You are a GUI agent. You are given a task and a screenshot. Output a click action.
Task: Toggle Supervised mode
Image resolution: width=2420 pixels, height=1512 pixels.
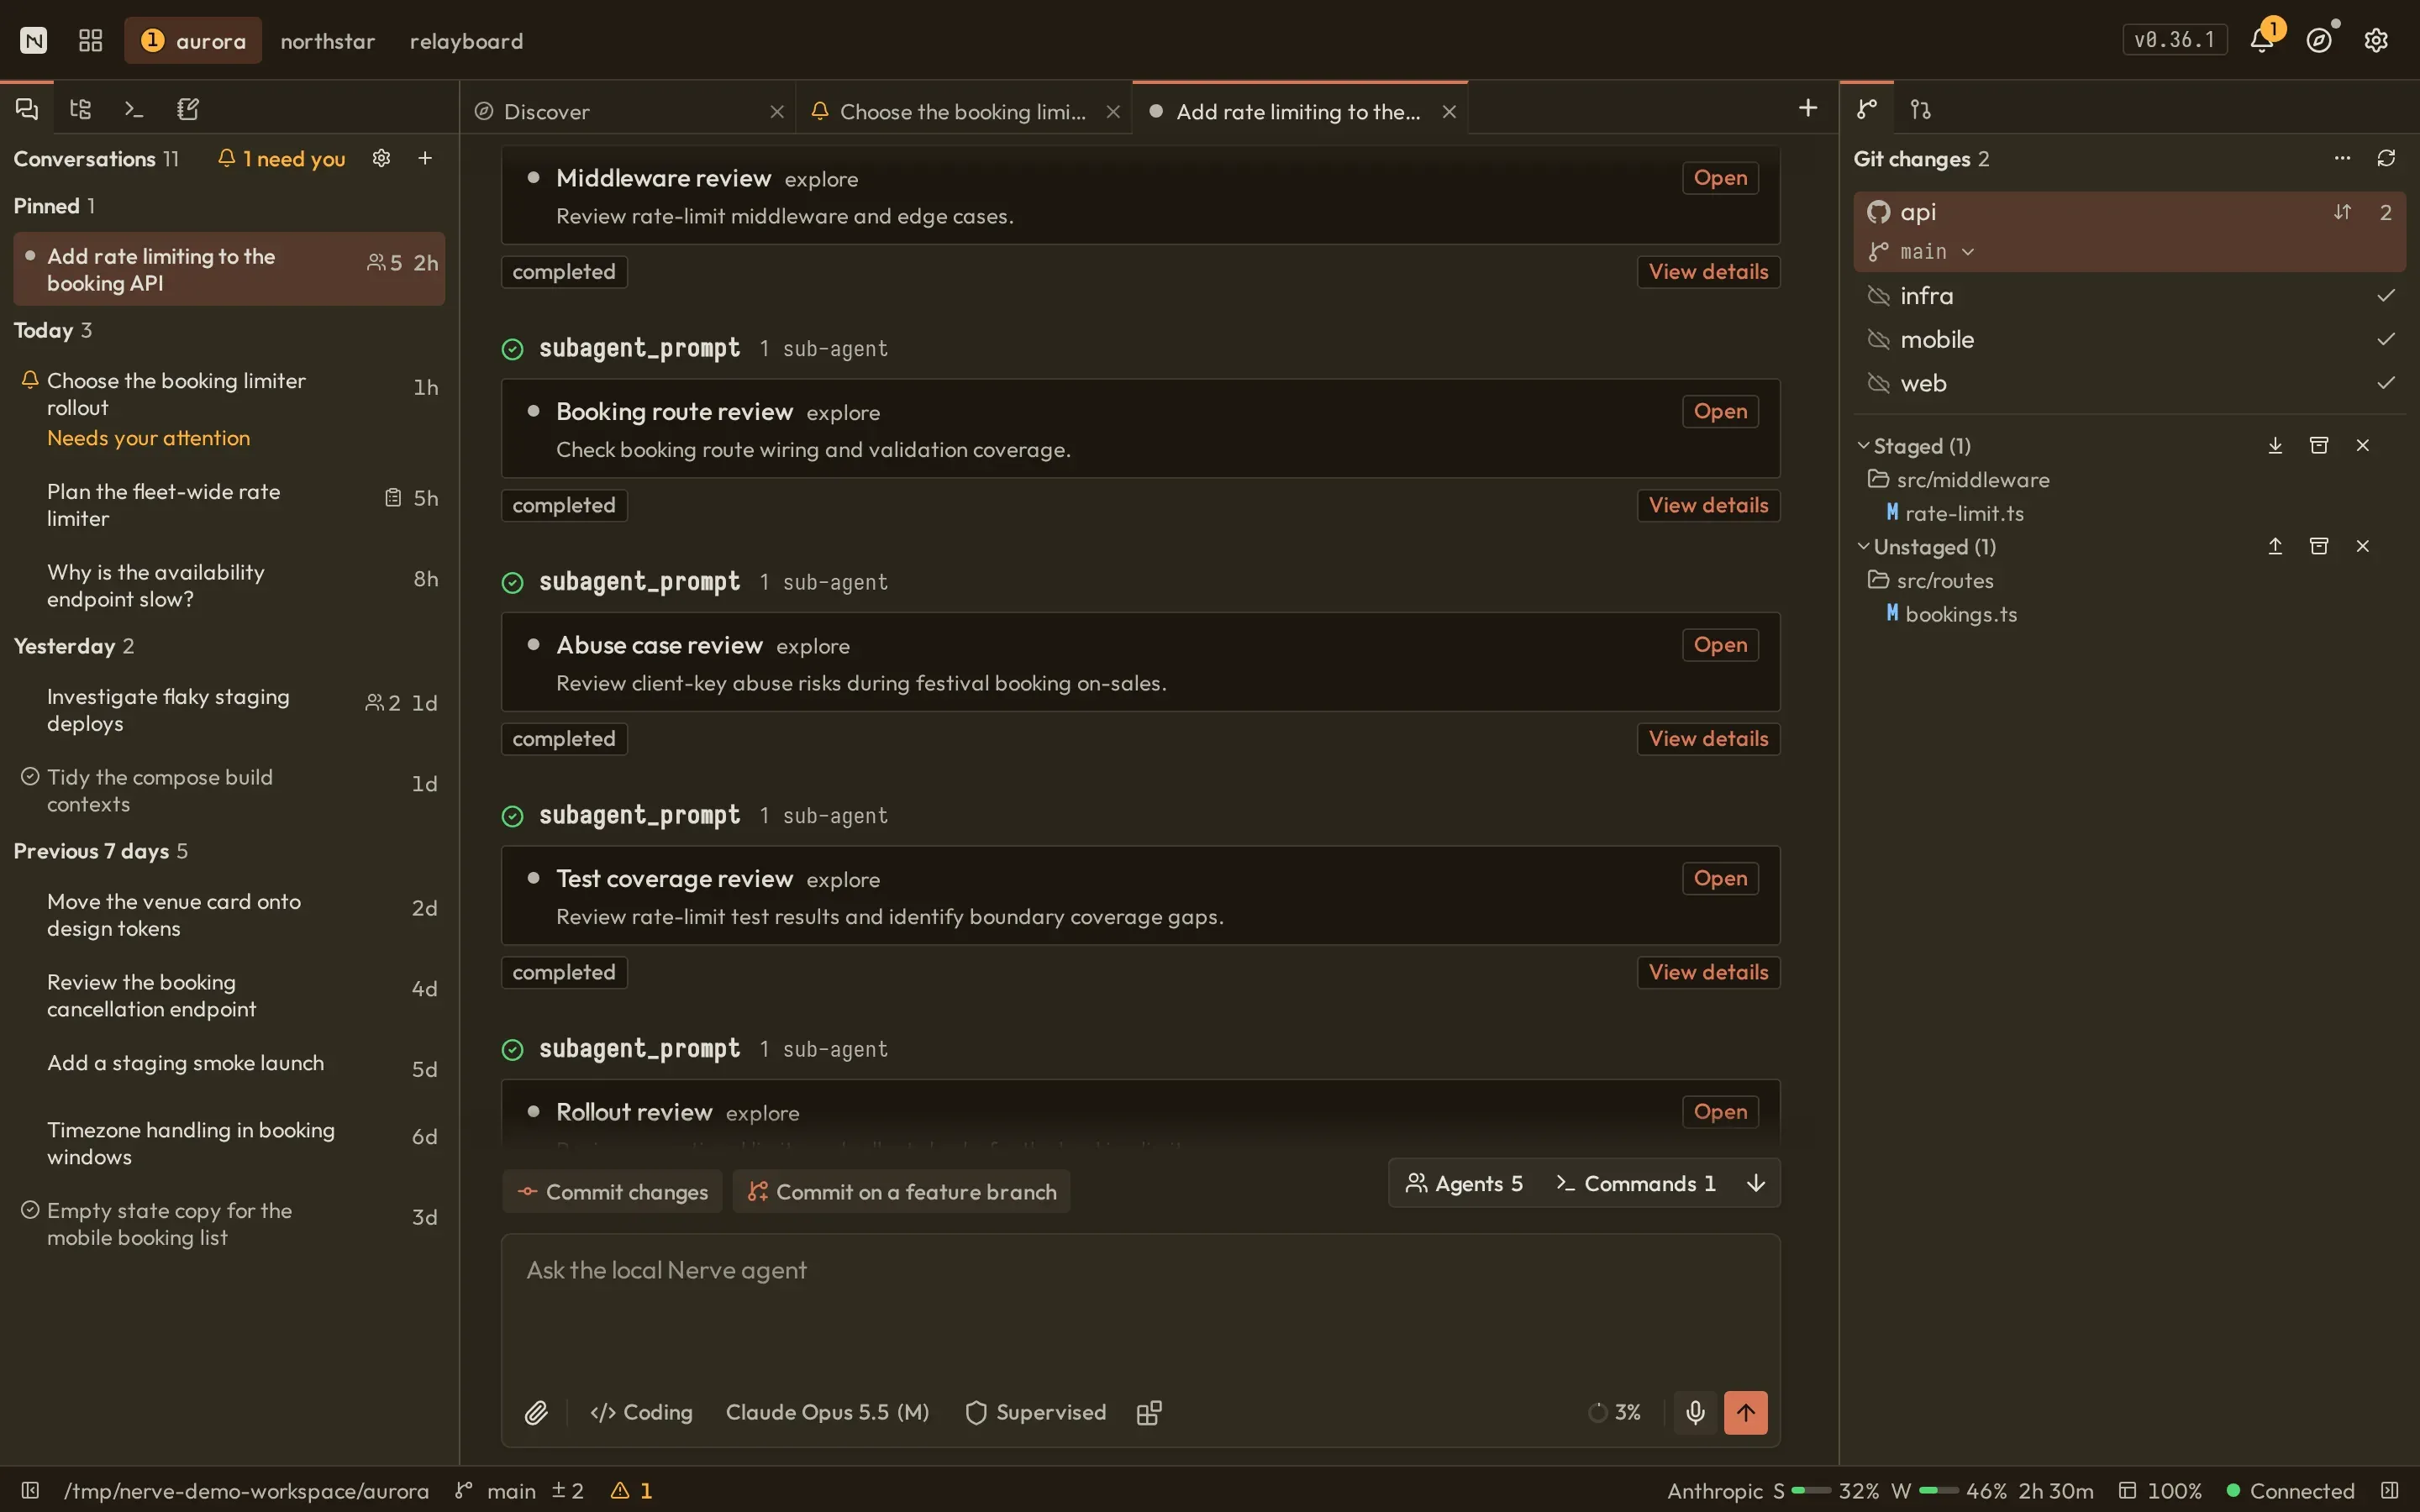tap(1036, 1412)
